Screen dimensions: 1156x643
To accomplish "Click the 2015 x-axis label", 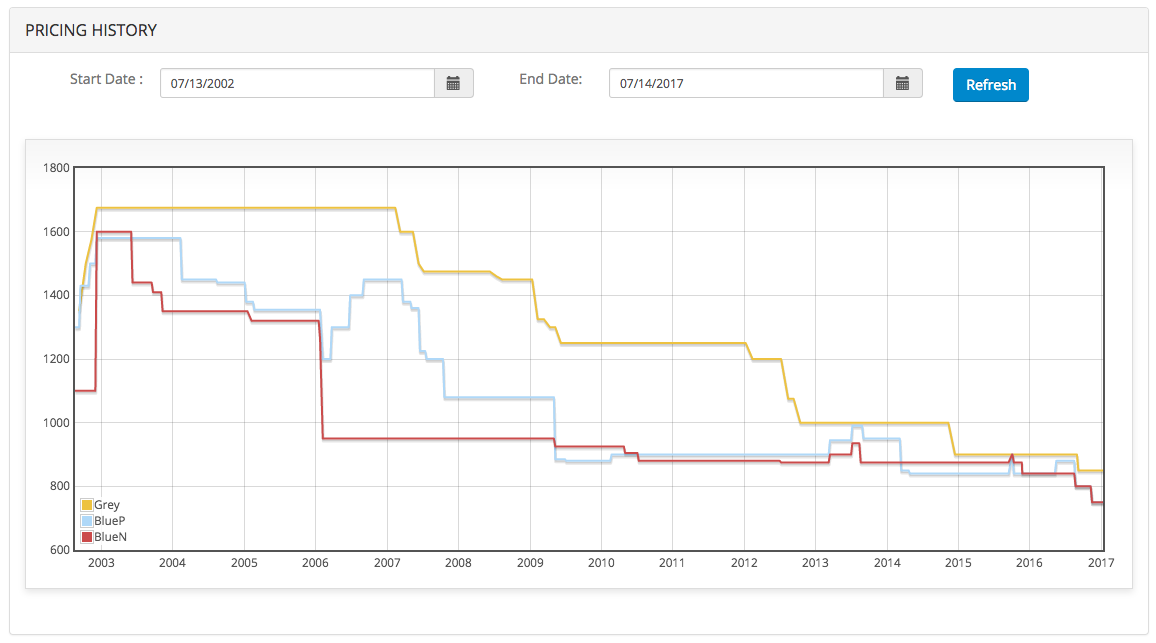I will pos(958,563).
